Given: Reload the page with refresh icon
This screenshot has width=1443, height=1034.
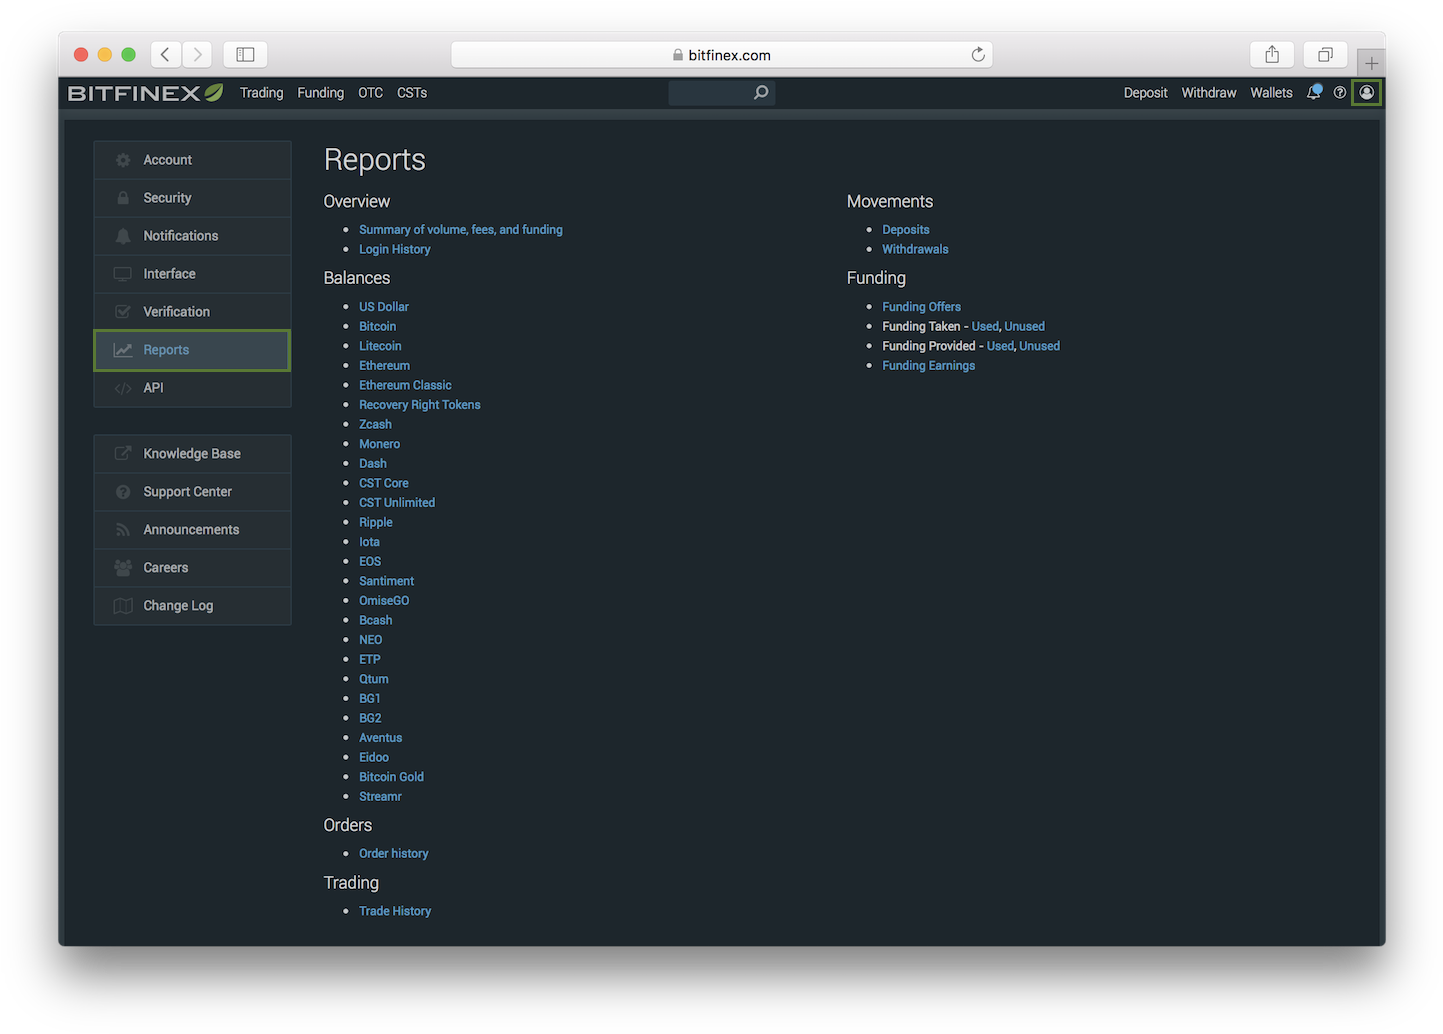Looking at the screenshot, I should point(978,54).
